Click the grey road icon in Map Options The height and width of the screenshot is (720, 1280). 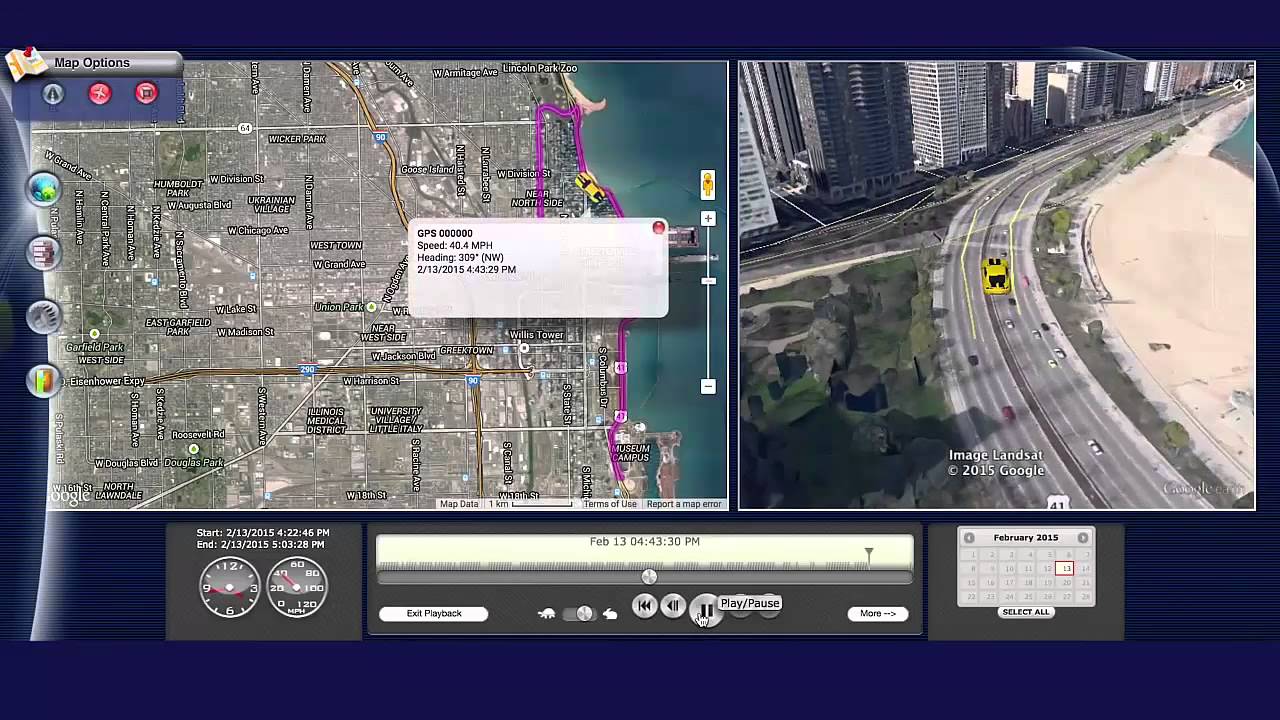tap(53, 93)
